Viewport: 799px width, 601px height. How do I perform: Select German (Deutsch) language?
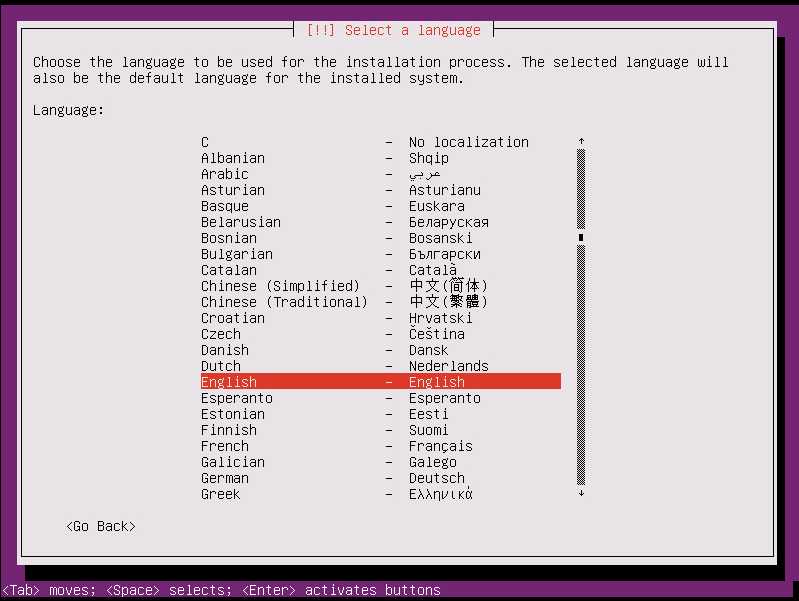tap(381, 478)
